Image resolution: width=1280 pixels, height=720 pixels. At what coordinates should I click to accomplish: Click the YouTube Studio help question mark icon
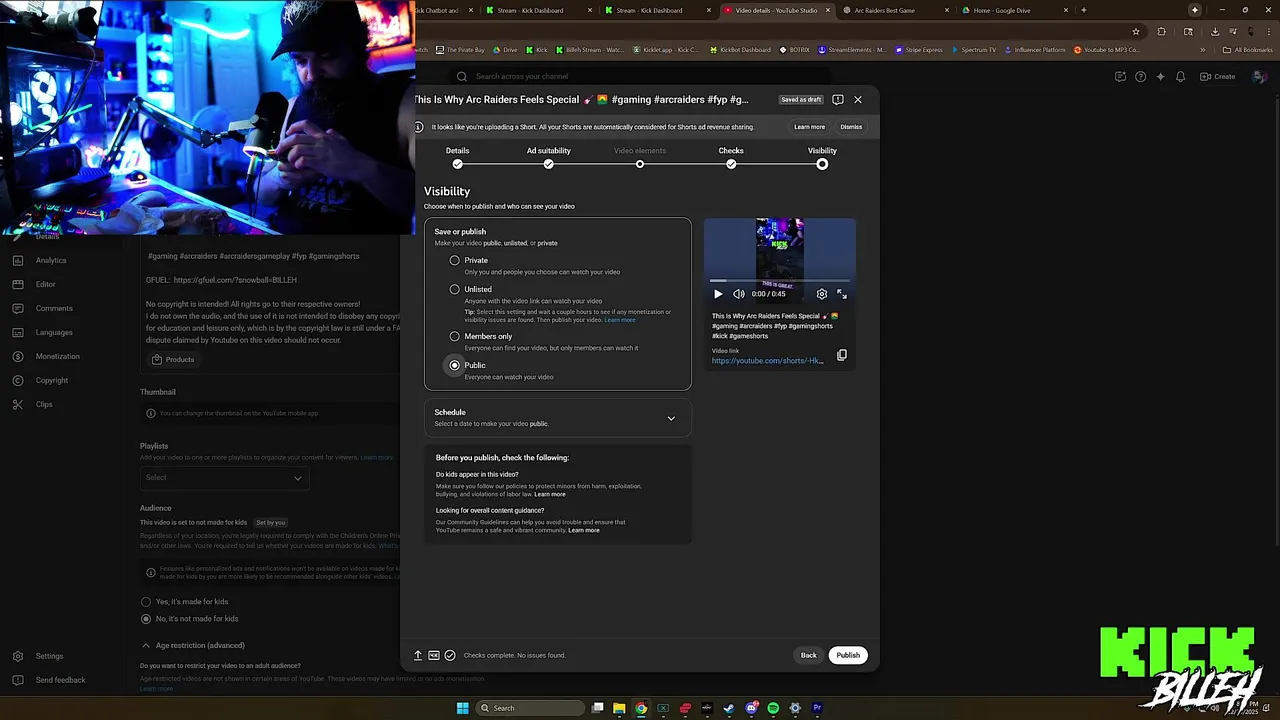coord(1141,77)
